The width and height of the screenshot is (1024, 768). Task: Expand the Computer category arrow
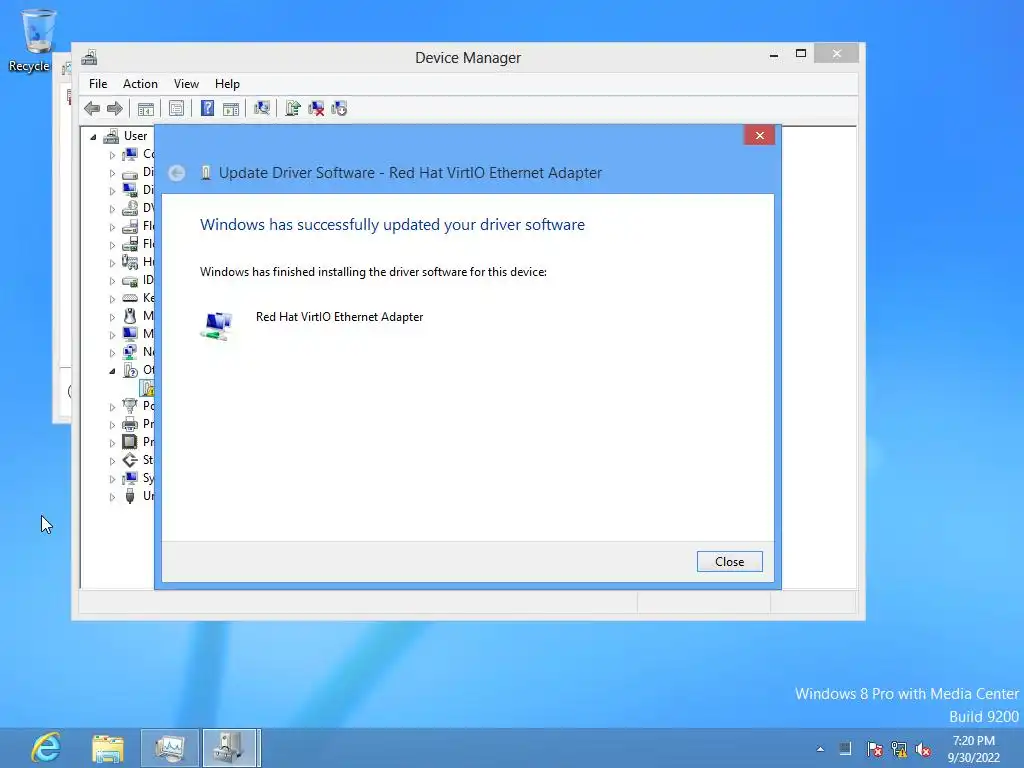coord(112,155)
